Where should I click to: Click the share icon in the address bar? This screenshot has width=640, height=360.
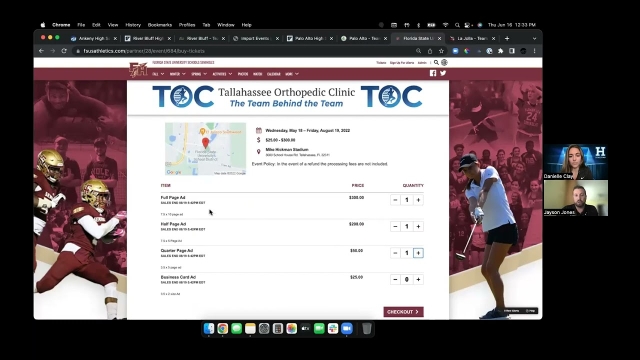tap(430, 51)
